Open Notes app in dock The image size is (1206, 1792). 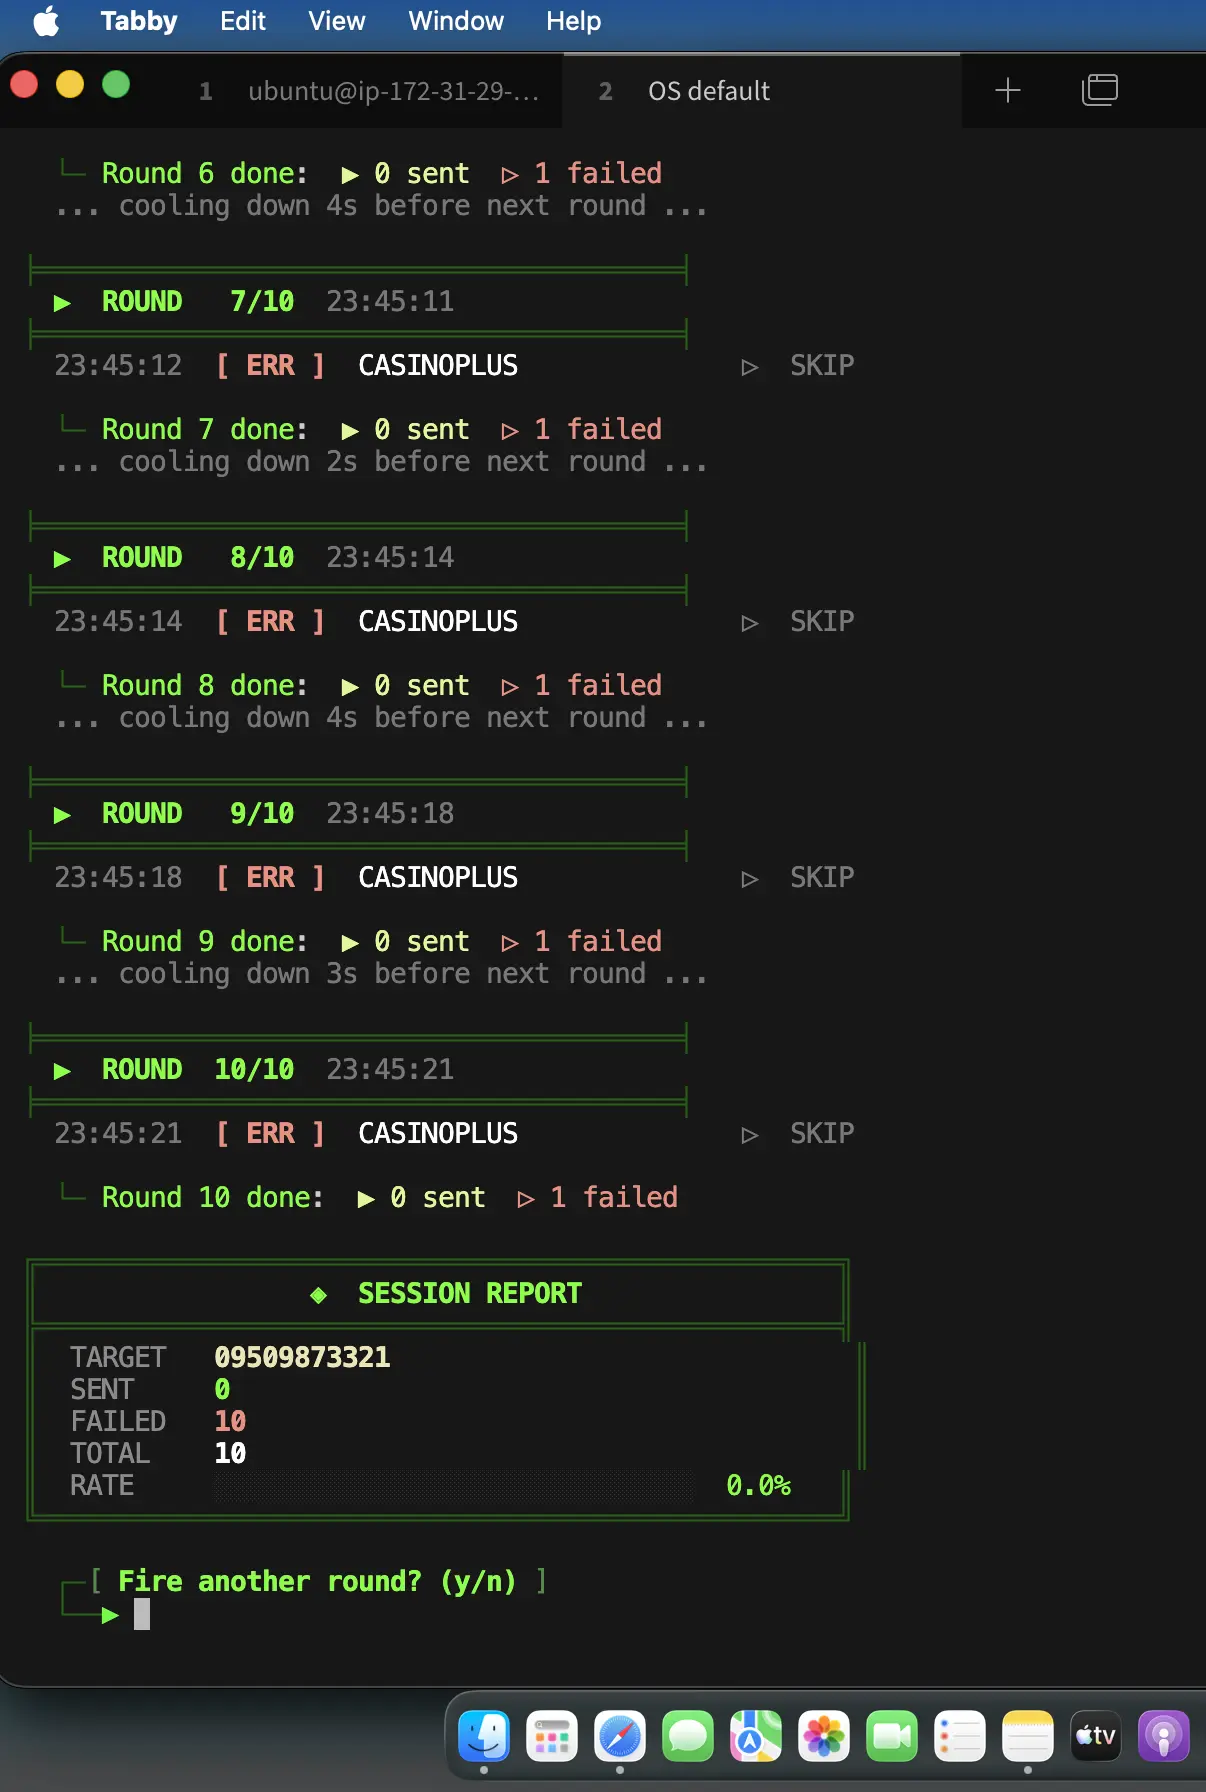coord(1028,1736)
